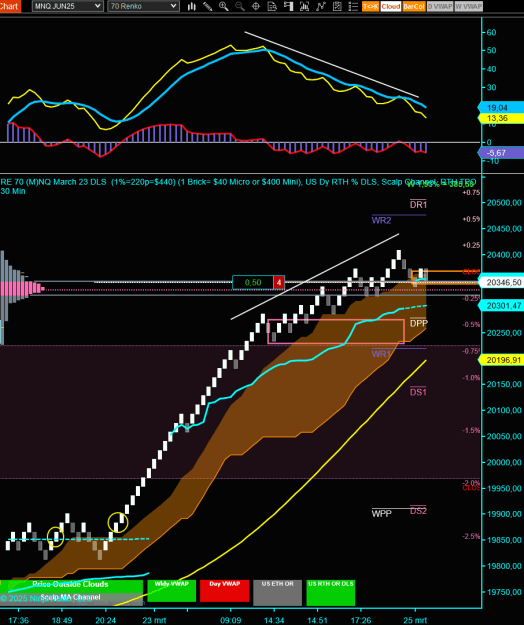The height and width of the screenshot is (625, 524).
Task: Click the DR1 pivot label
Action: (418, 204)
